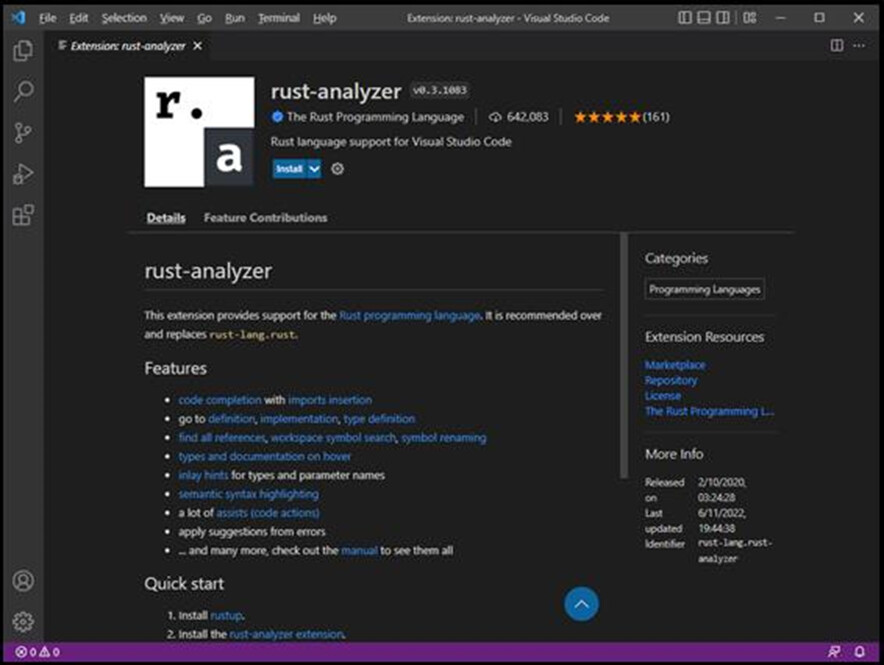Image resolution: width=884 pixels, height=665 pixels.
Task: Click the rust-analyzer extension logo thumbnail
Action: (x=199, y=131)
